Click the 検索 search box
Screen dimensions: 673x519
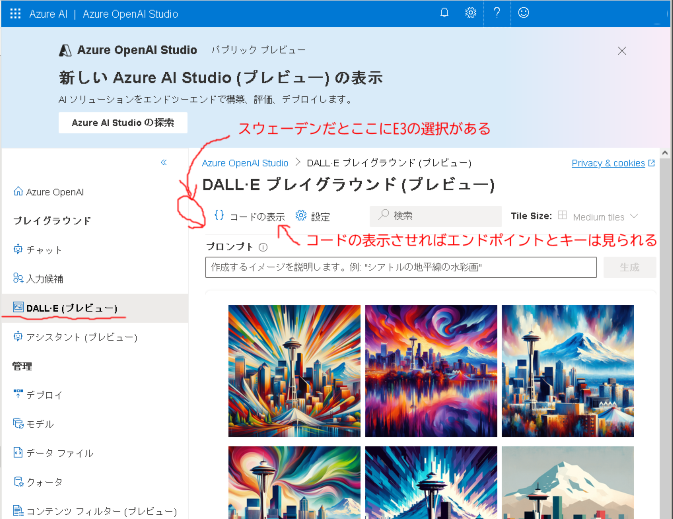coord(436,216)
